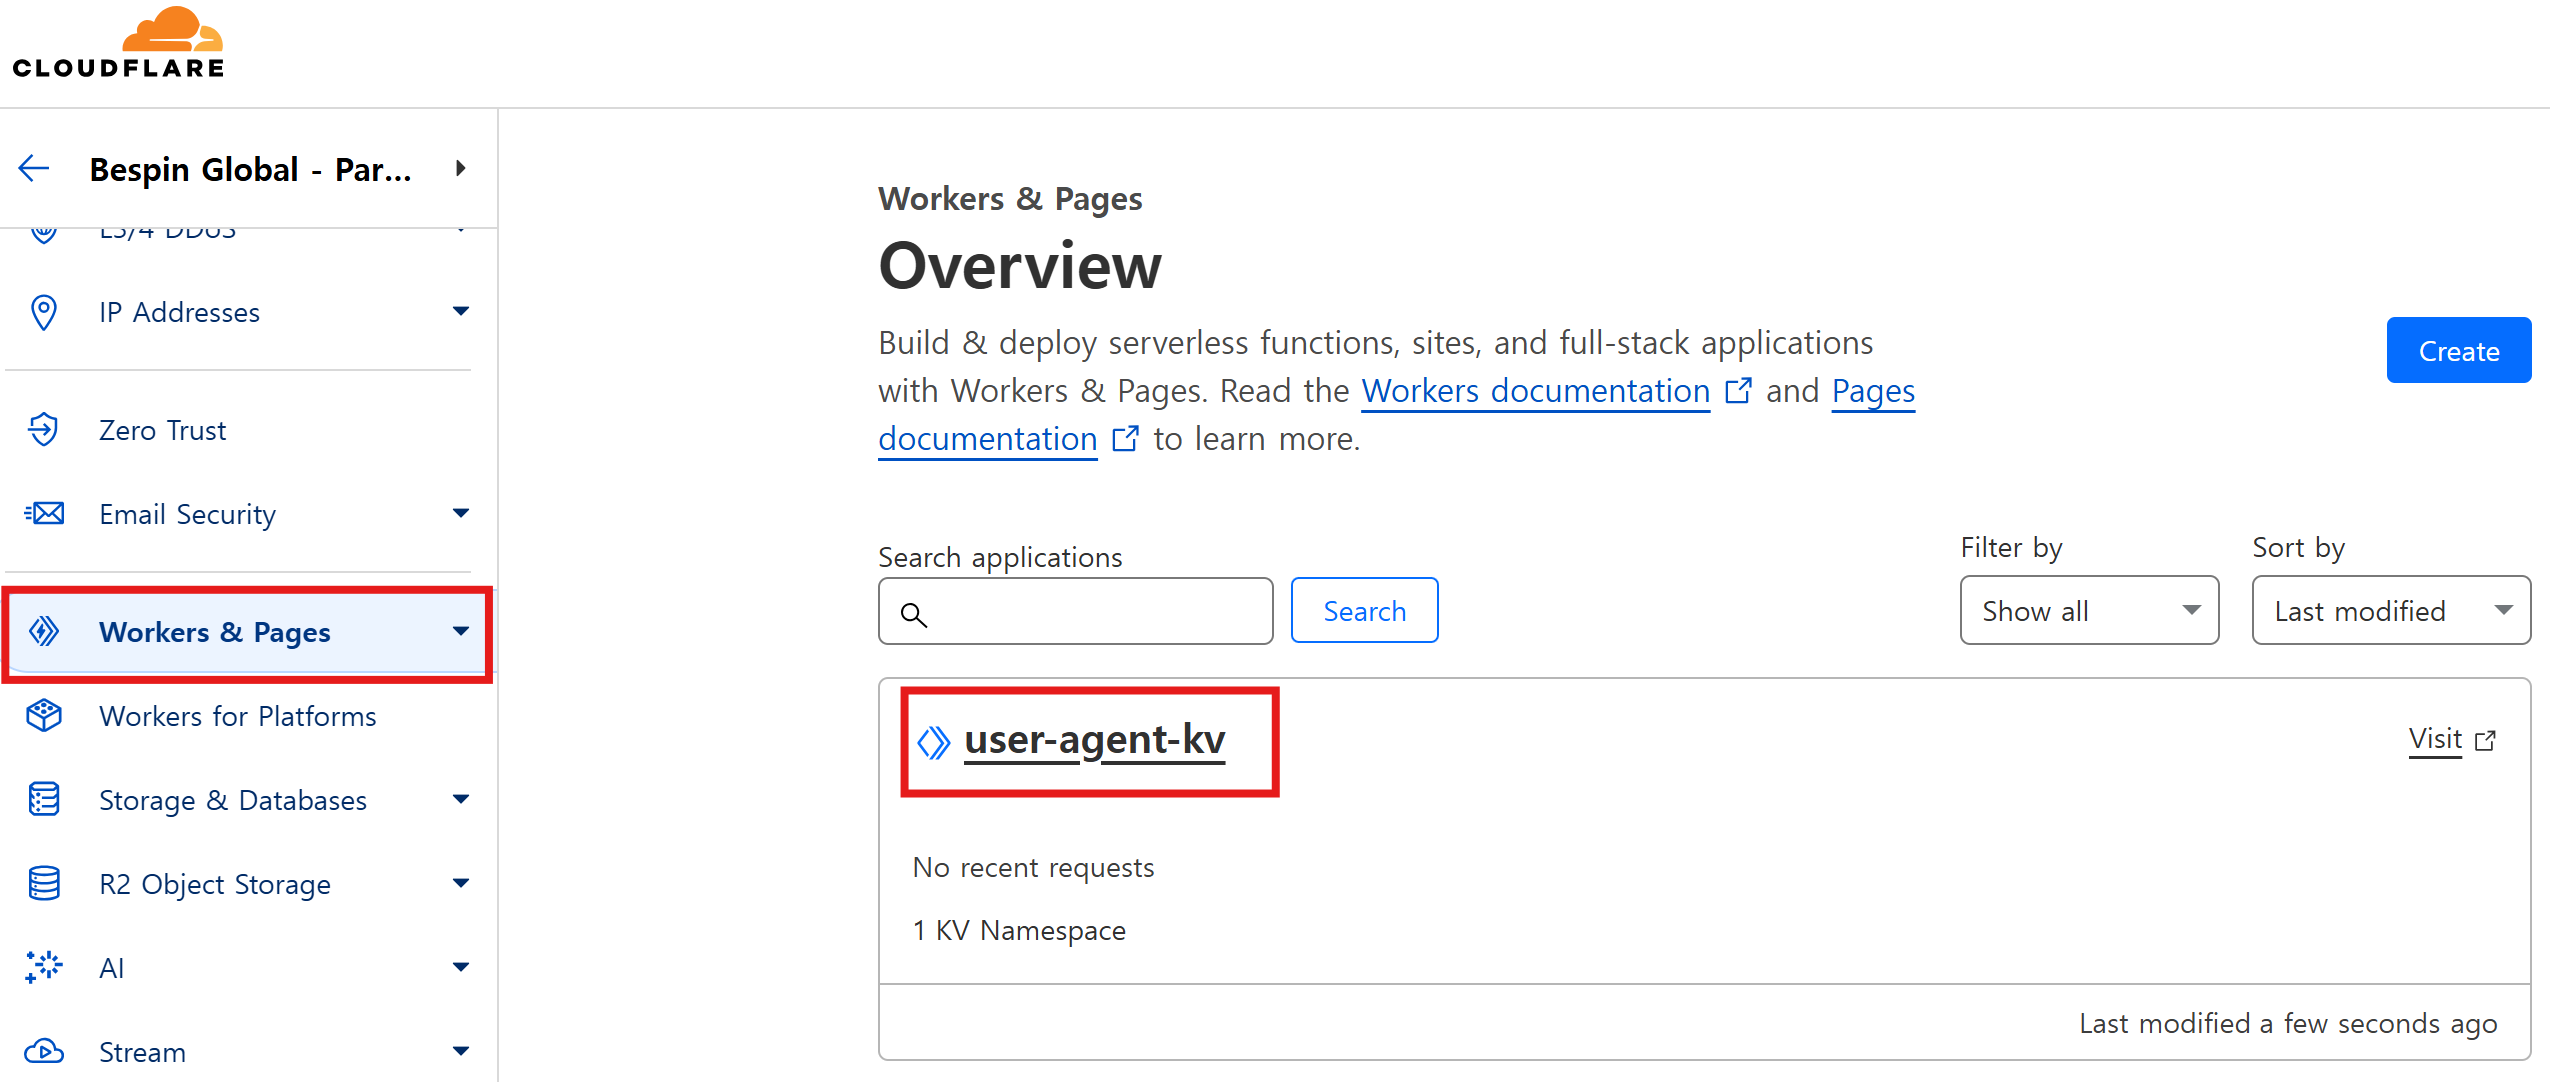Expand the account switcher arrow
Screen dimensions: 2550x1082
[460, 168]
